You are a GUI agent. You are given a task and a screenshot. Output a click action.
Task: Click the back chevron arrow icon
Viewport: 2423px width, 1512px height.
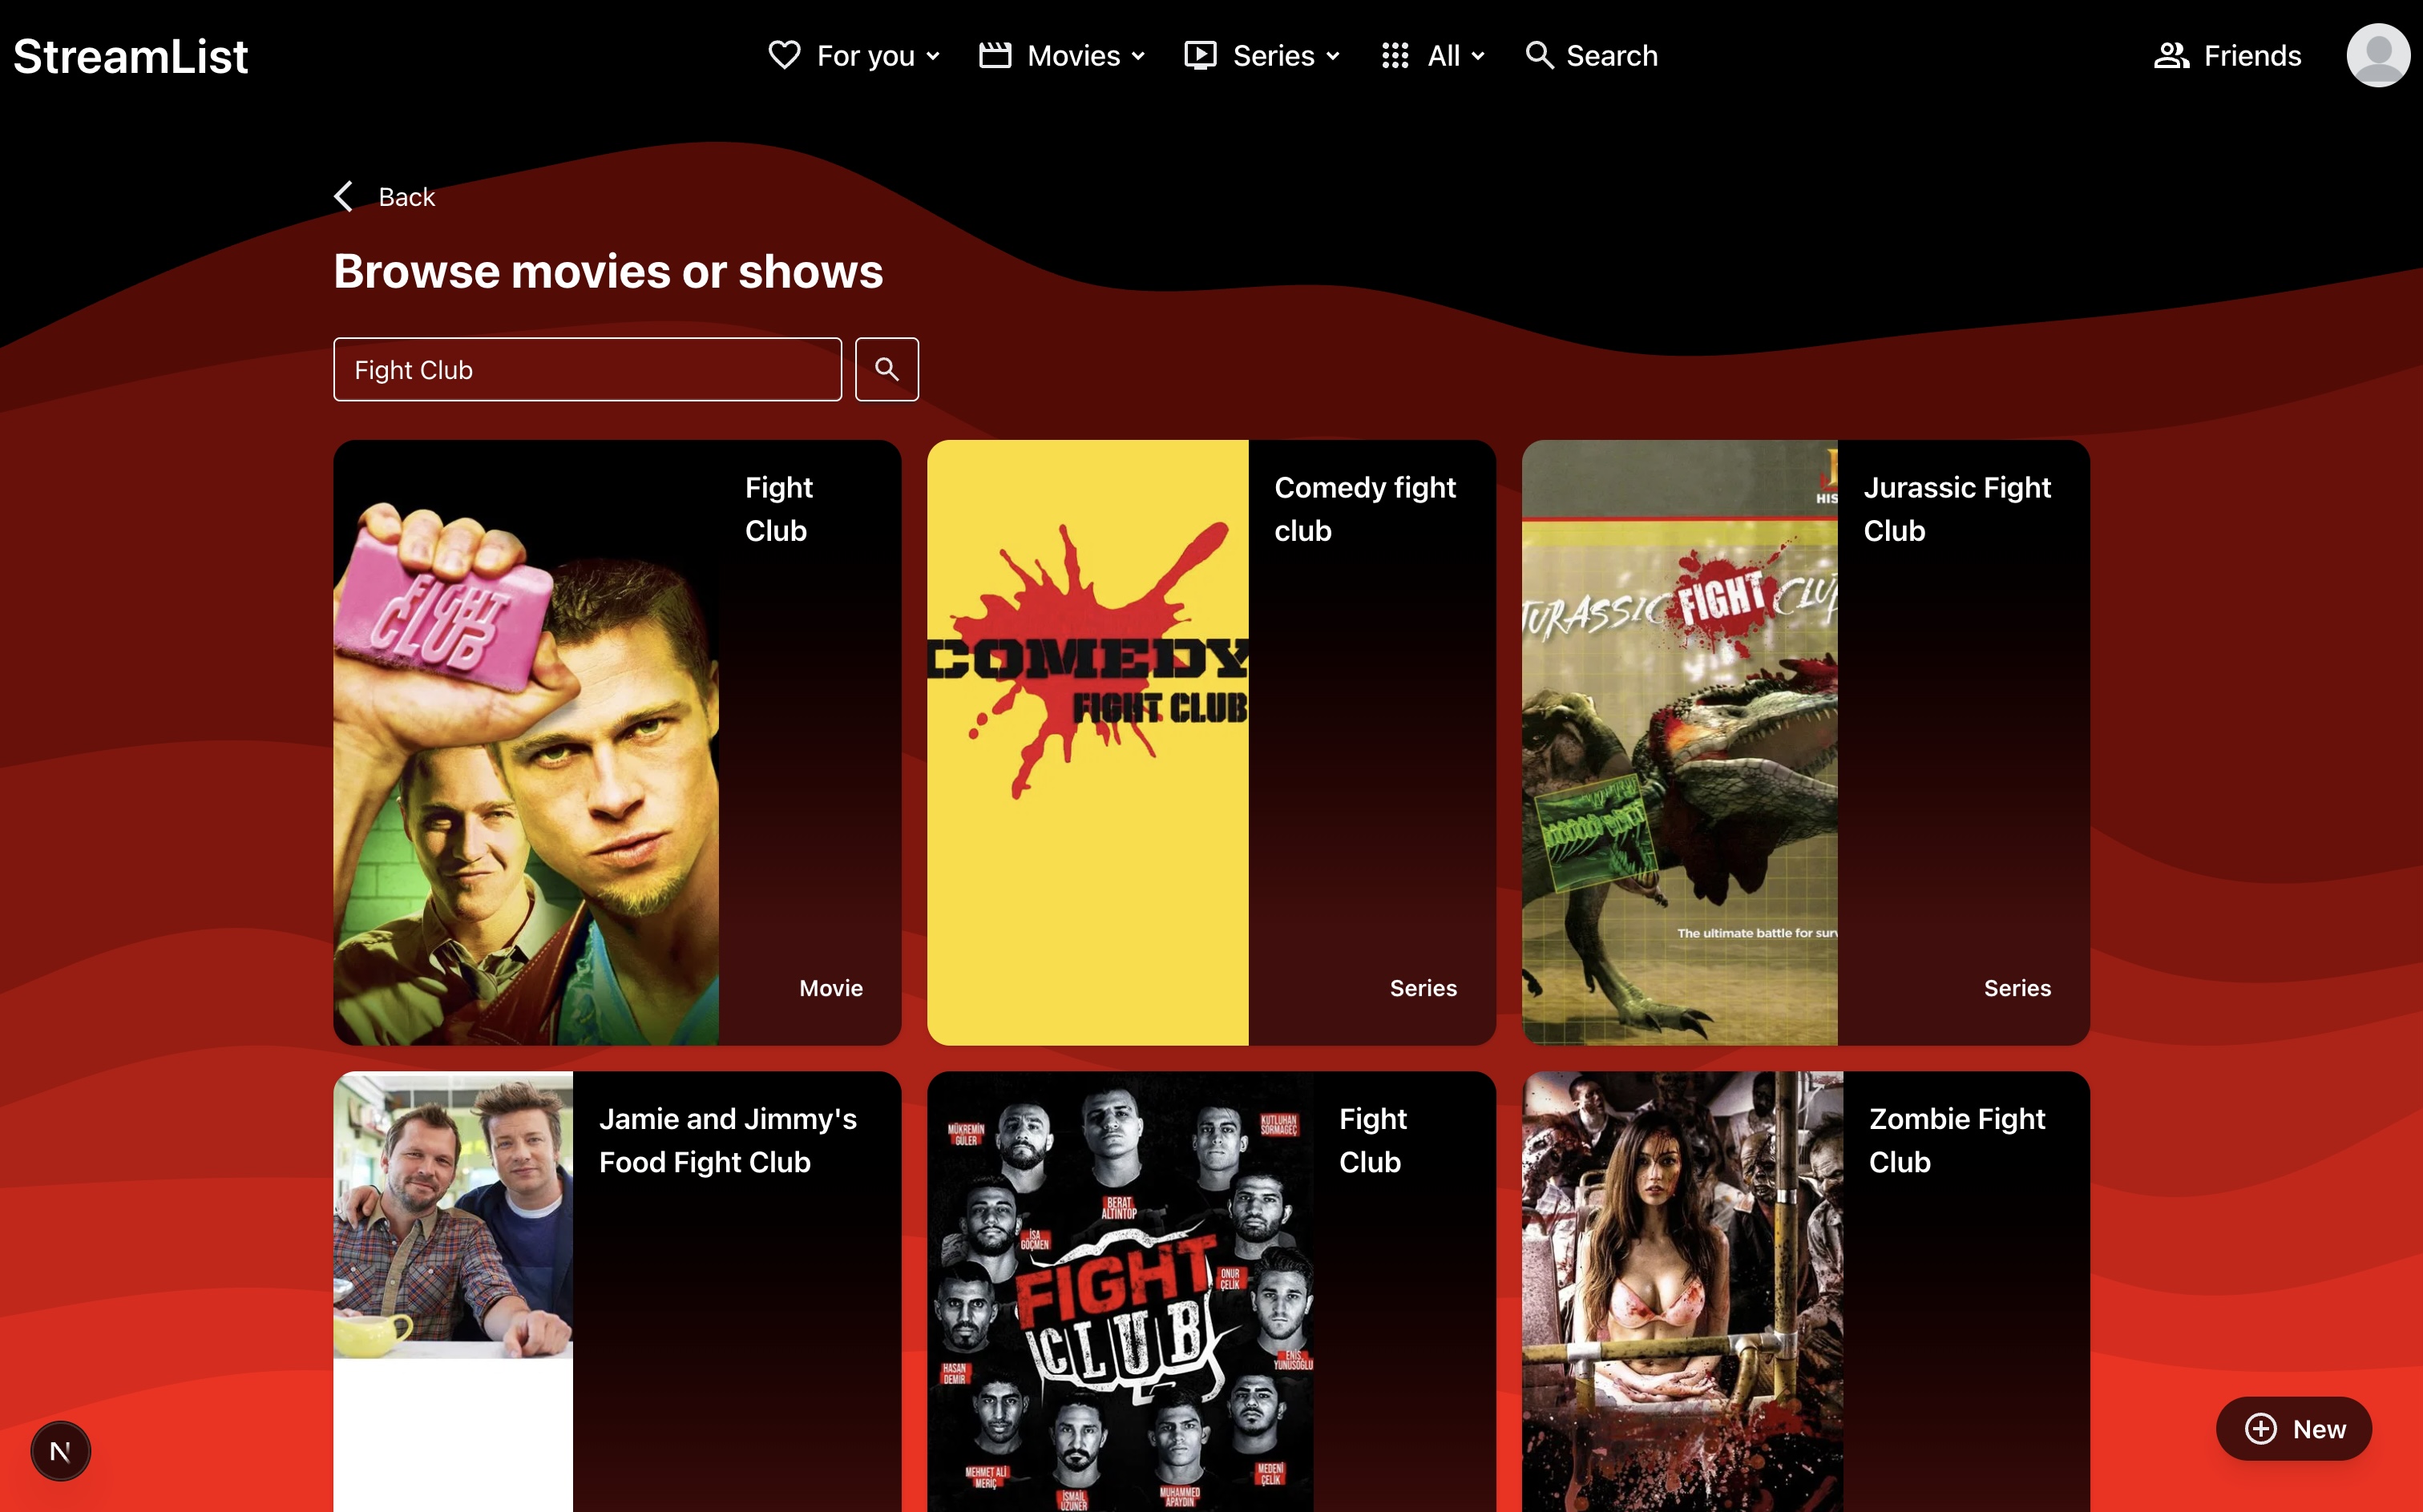[344, 196]
